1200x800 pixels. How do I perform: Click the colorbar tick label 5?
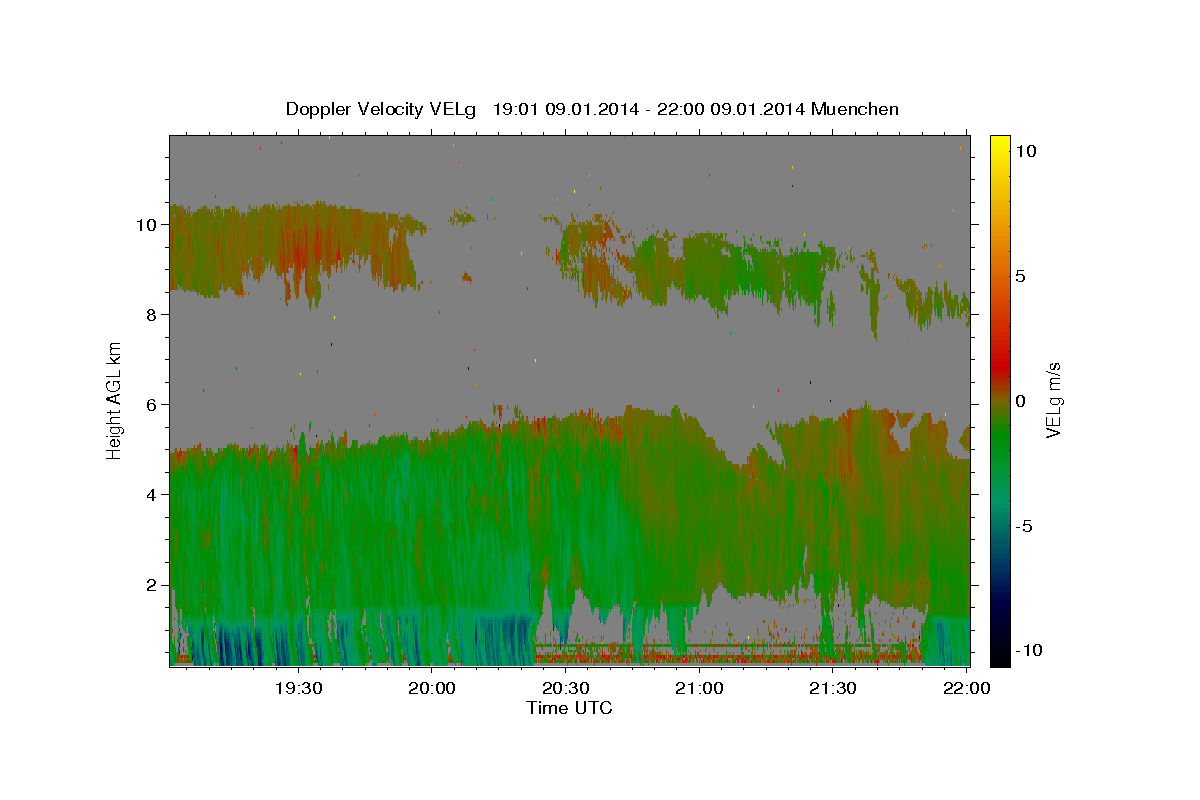tap(1022, 276)
